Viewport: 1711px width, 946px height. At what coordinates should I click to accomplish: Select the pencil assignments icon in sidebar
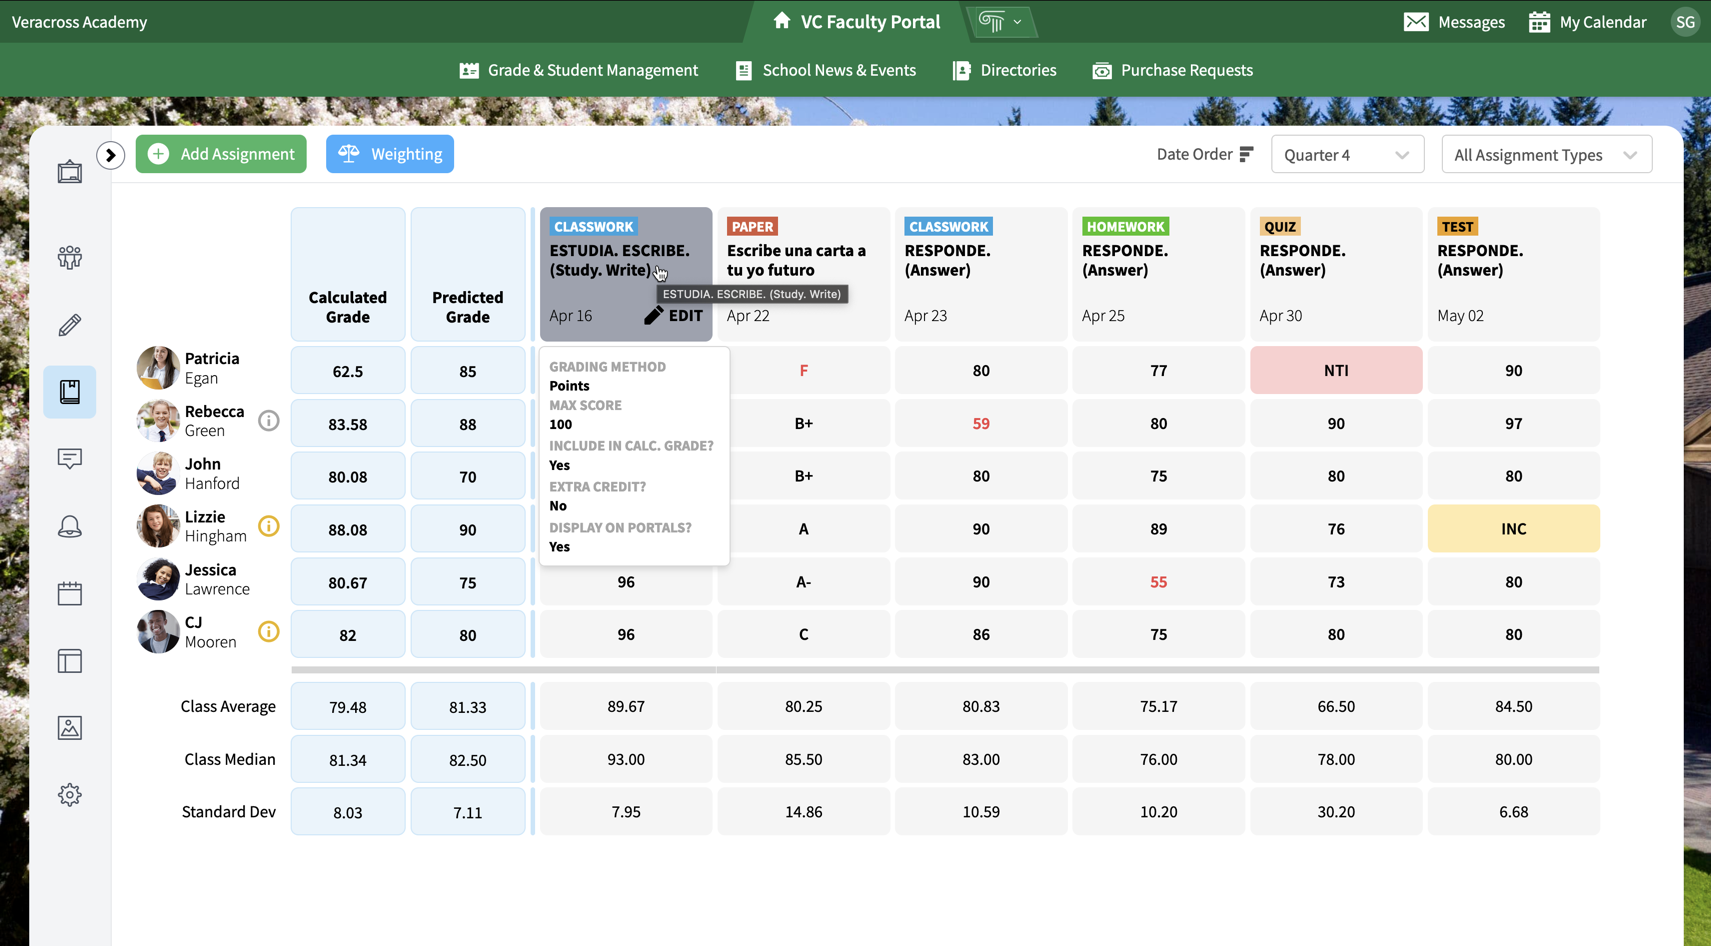pos(69,324)
